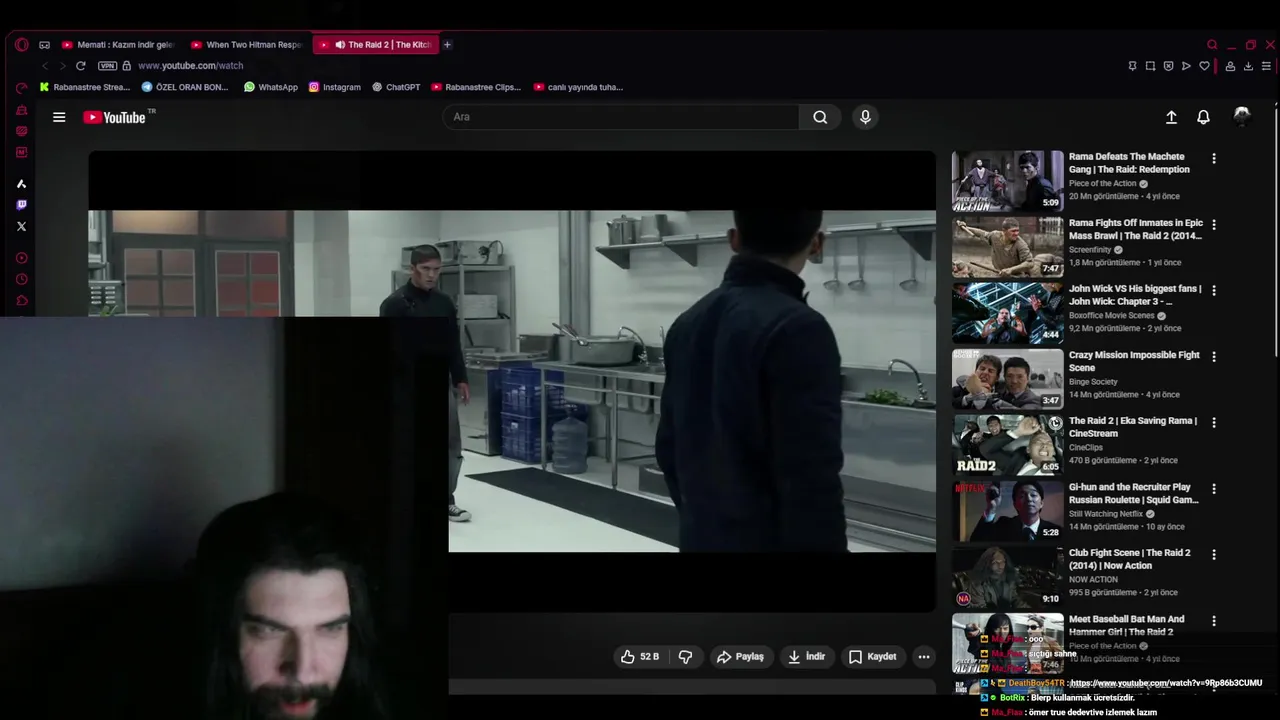The width and height of the screenshot is (1280, 720).
Task: Click the browser tab search magnifier
Action: 1212,45
